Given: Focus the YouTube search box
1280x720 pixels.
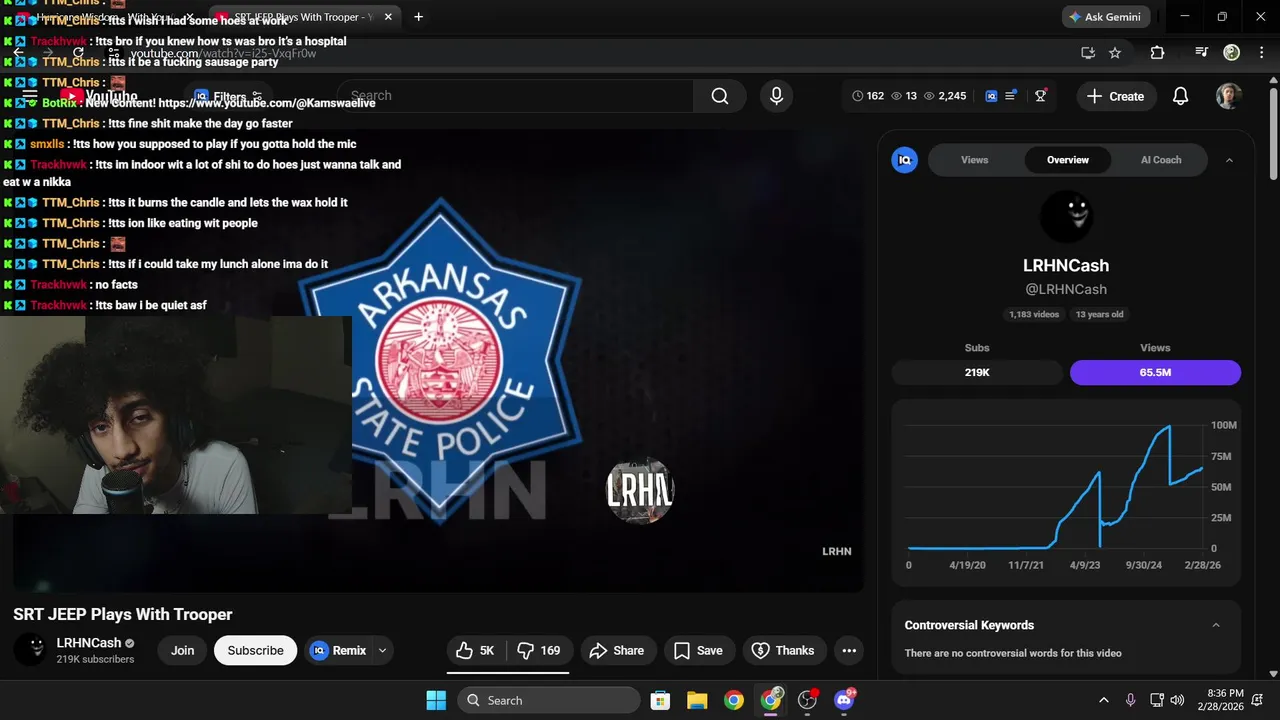Looking at the screenshot, I should (515, 96).
